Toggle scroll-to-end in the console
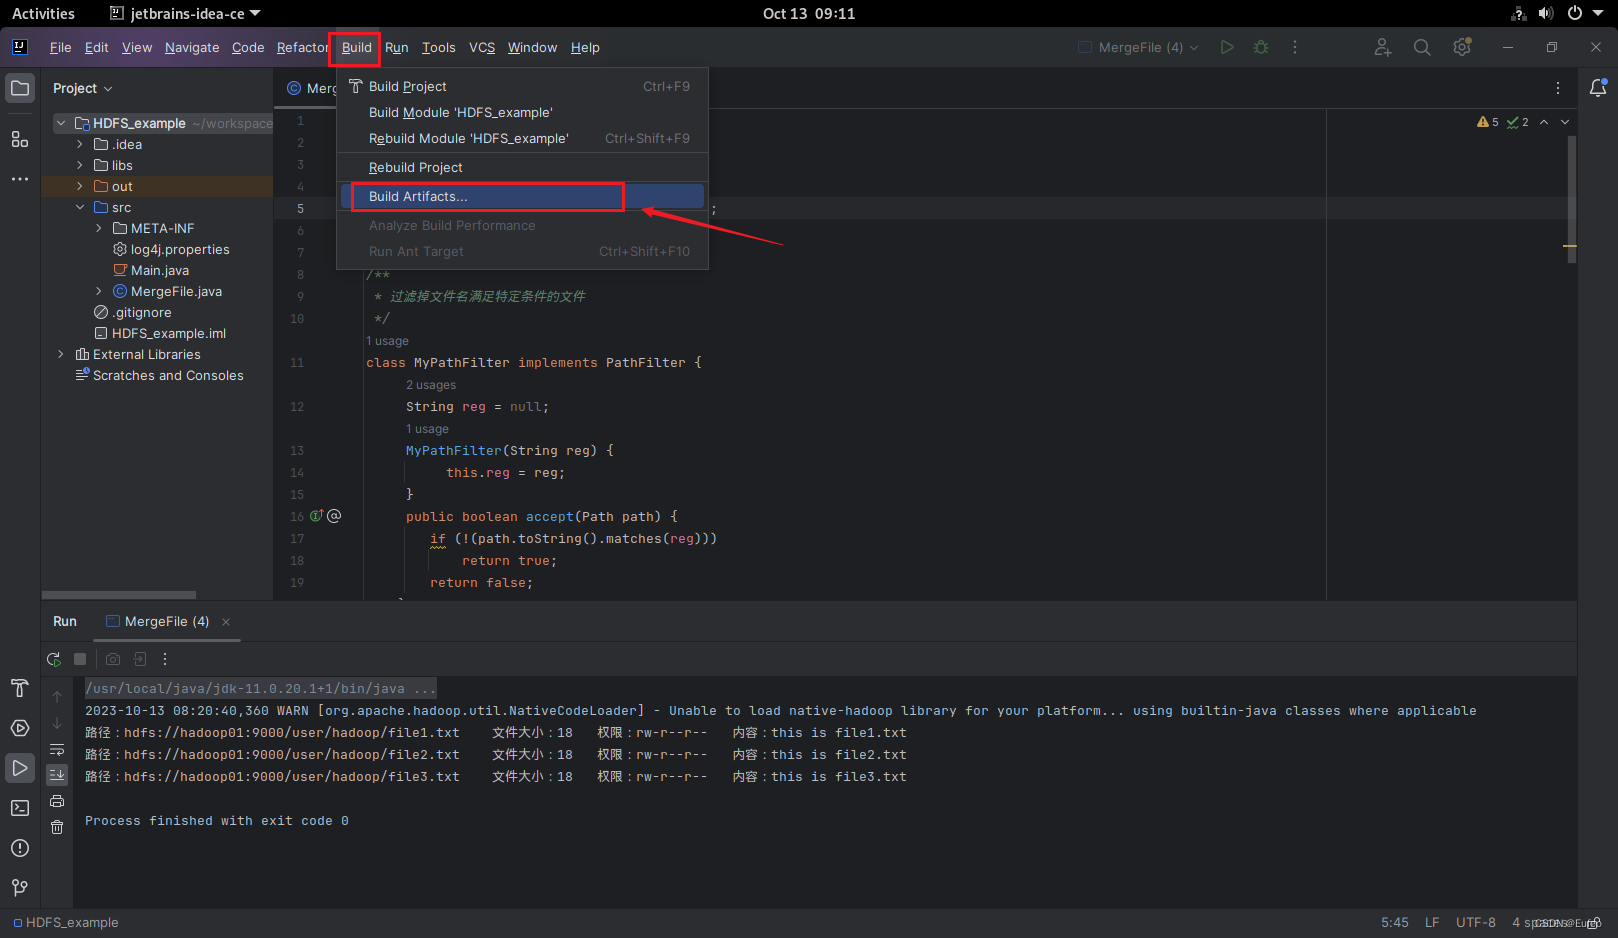The width and height of the screenshot is (1618, 938). (57, 774)
